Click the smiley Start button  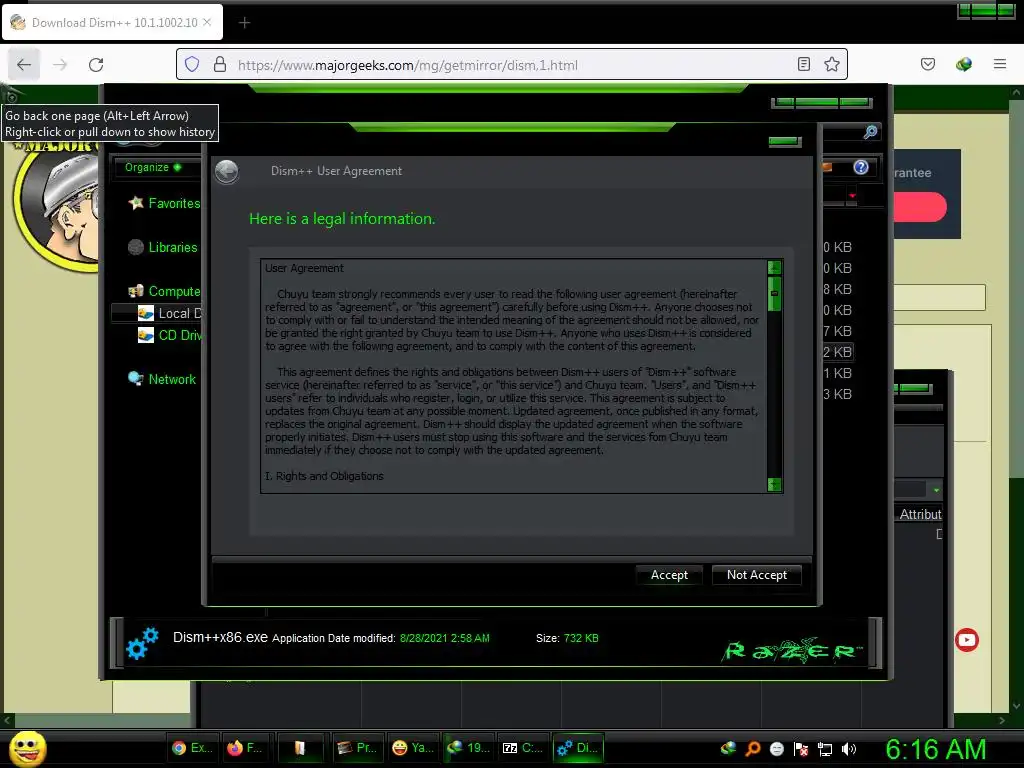[x=27, y=748]
